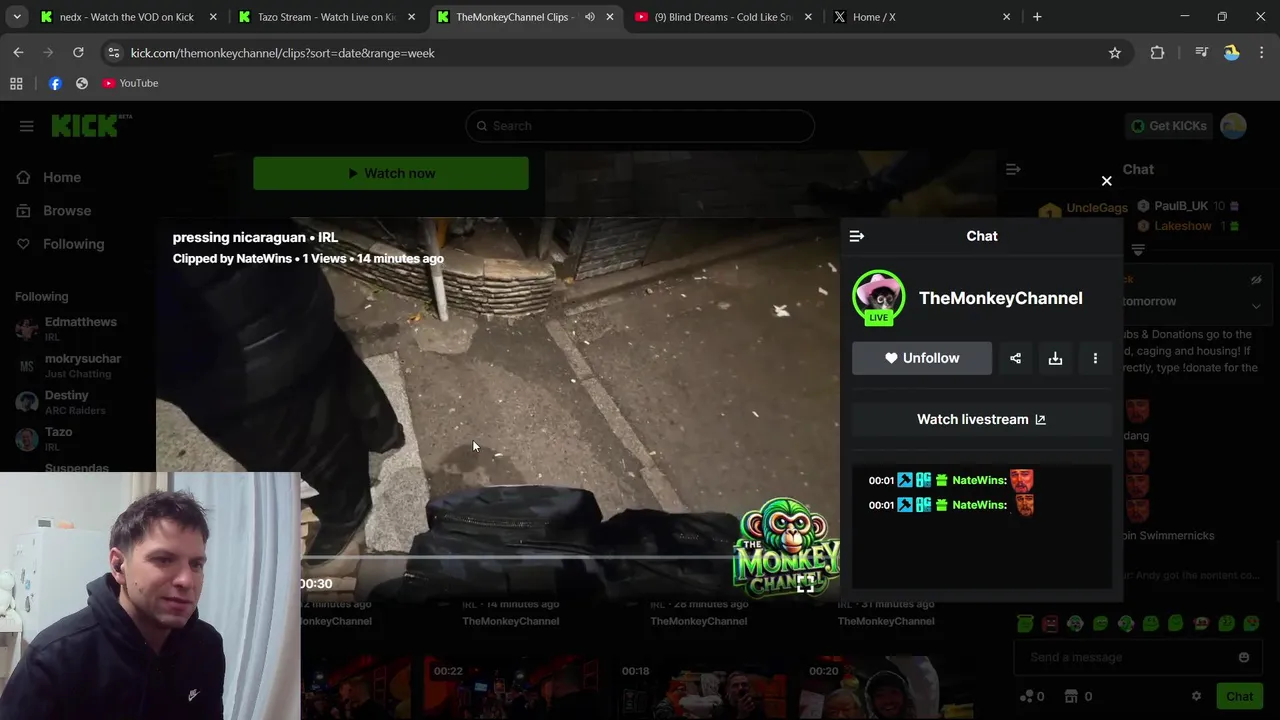Open a new browser tab

coord(1037,17)
